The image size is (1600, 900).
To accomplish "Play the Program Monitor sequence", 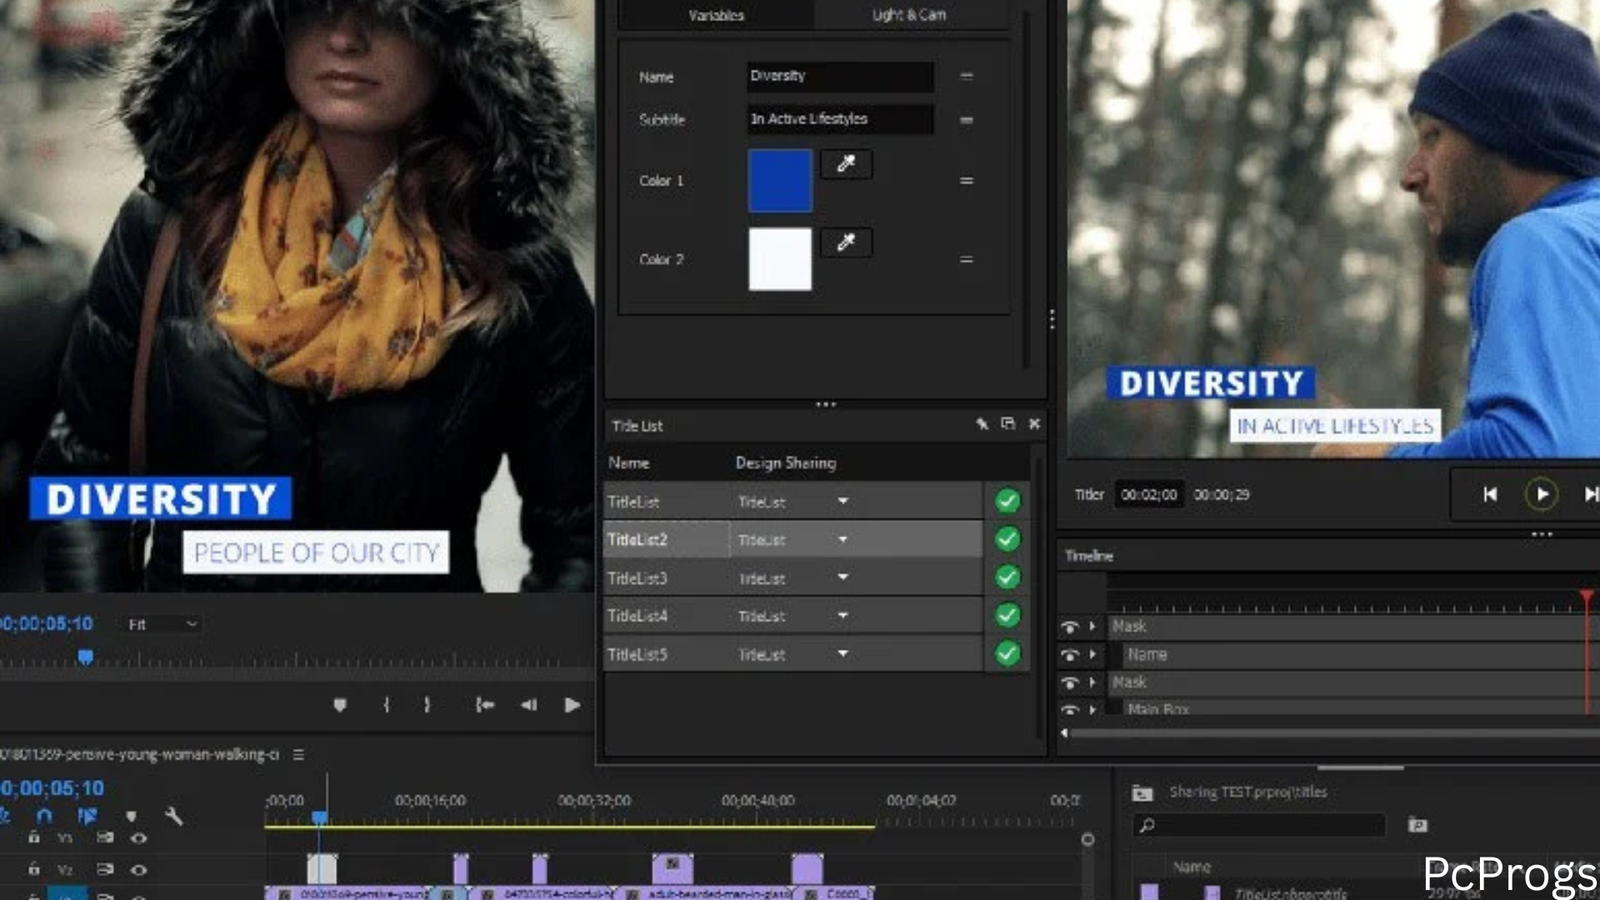I will click(x=572, y=705).
